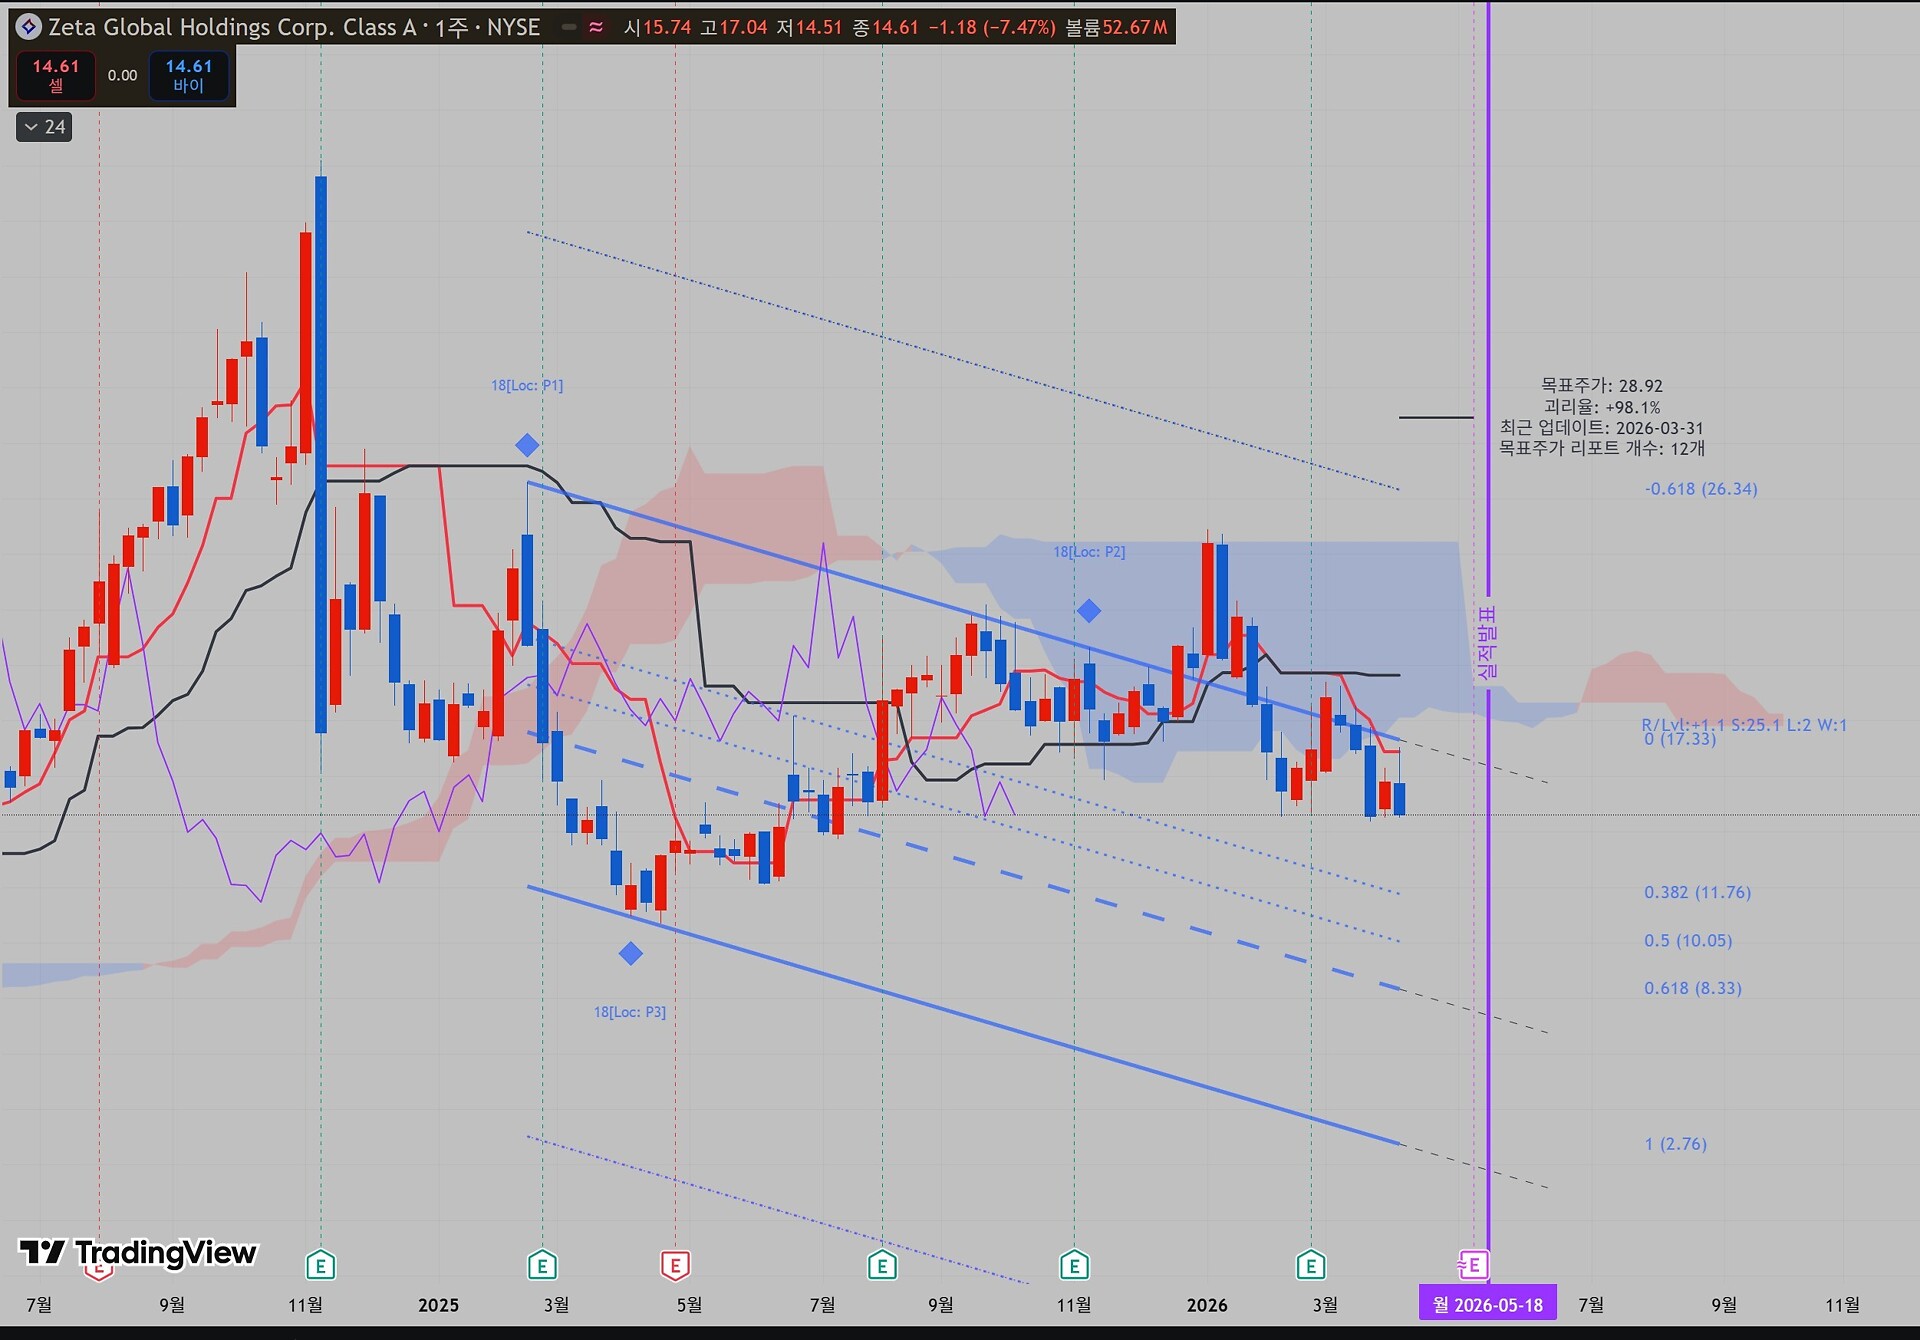Click the 0.618 (8.33) Fibonacci level label
This screenshot has width=1920, height=1340.
click(1692, 988)
